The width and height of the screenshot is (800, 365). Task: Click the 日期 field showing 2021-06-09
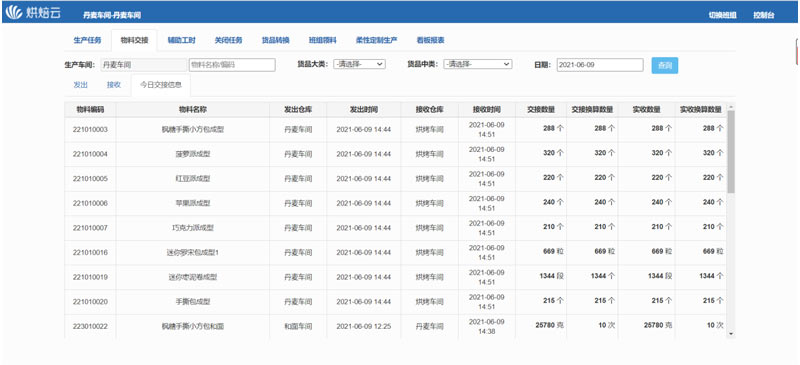pos(600,65)
